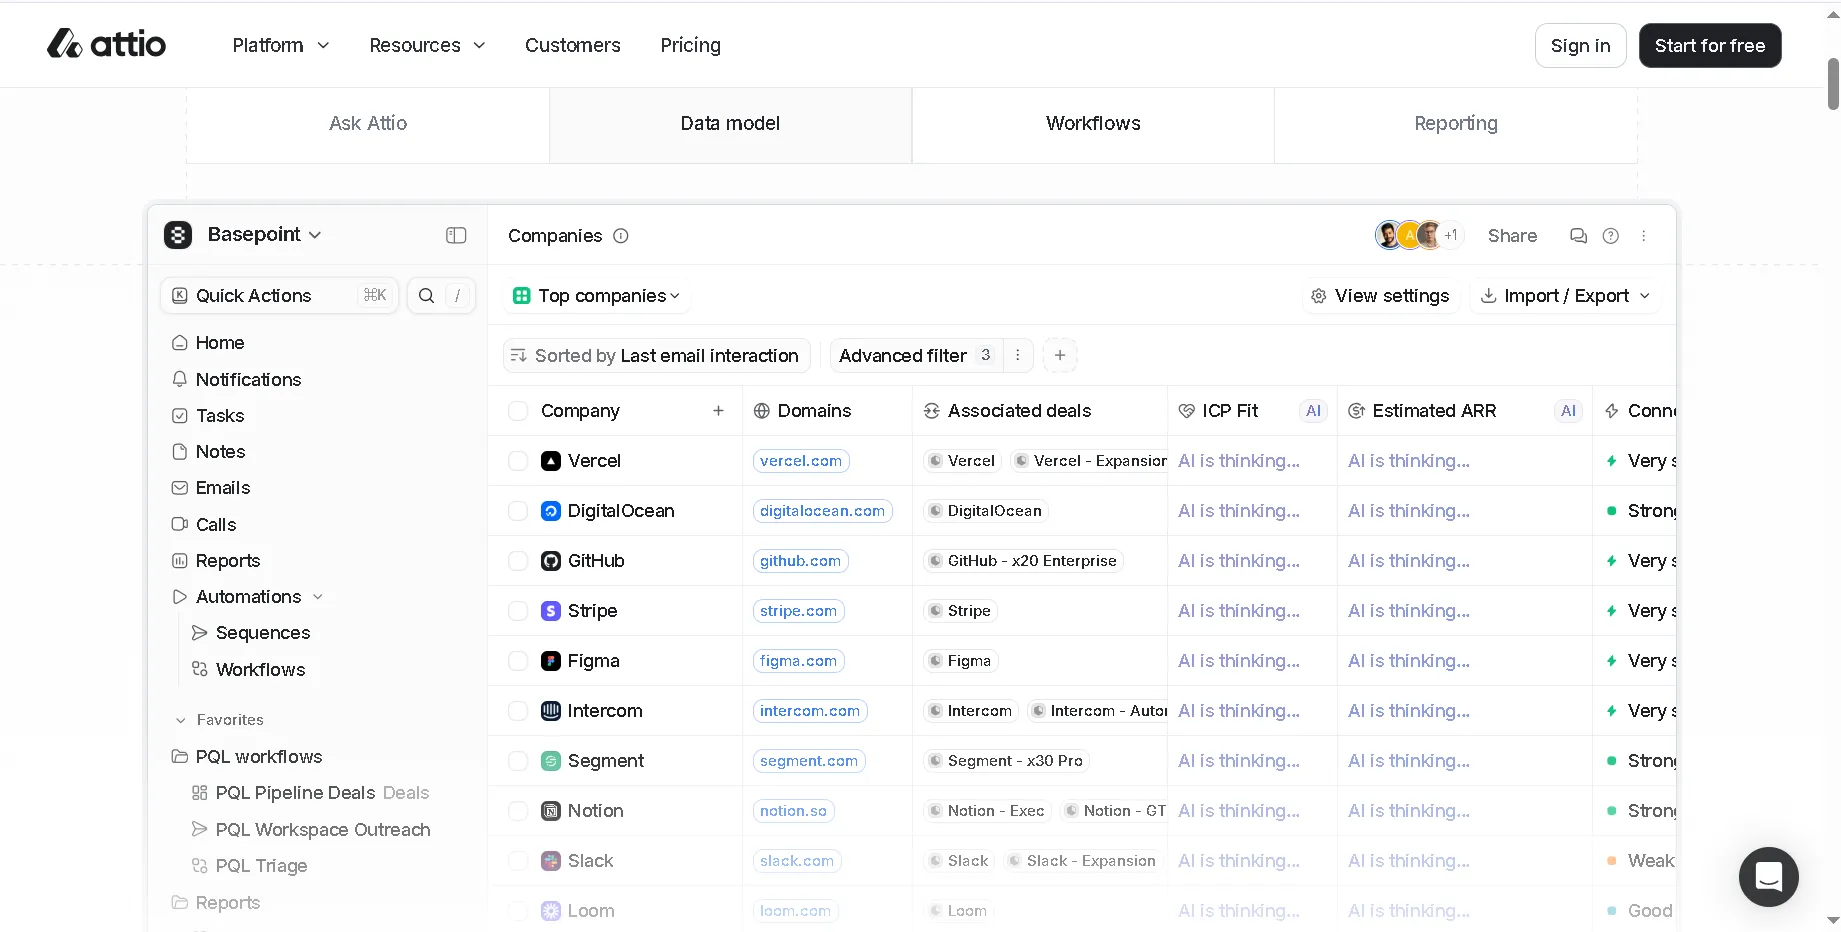
Task: Check the Figma row checkbox
Action: coord(518,661)
